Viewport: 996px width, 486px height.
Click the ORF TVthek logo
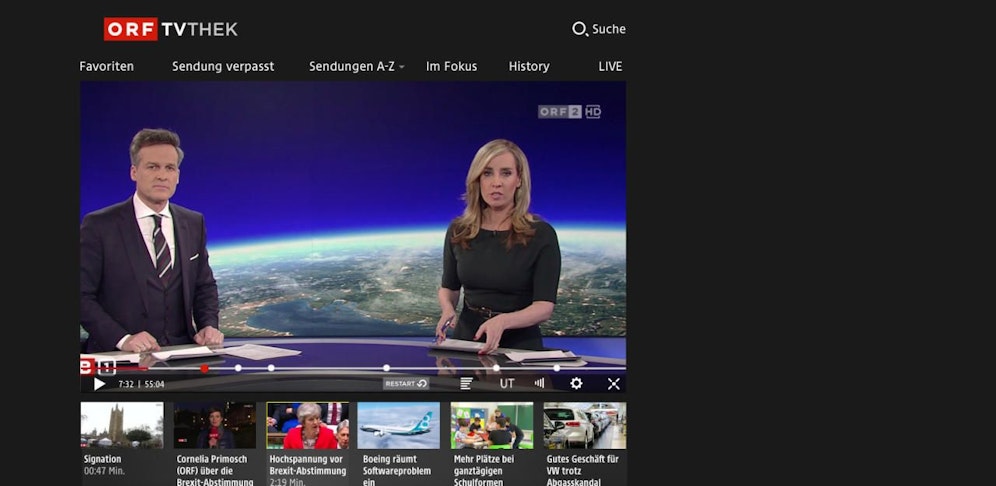pyautogui.click(x=171, y=29)
